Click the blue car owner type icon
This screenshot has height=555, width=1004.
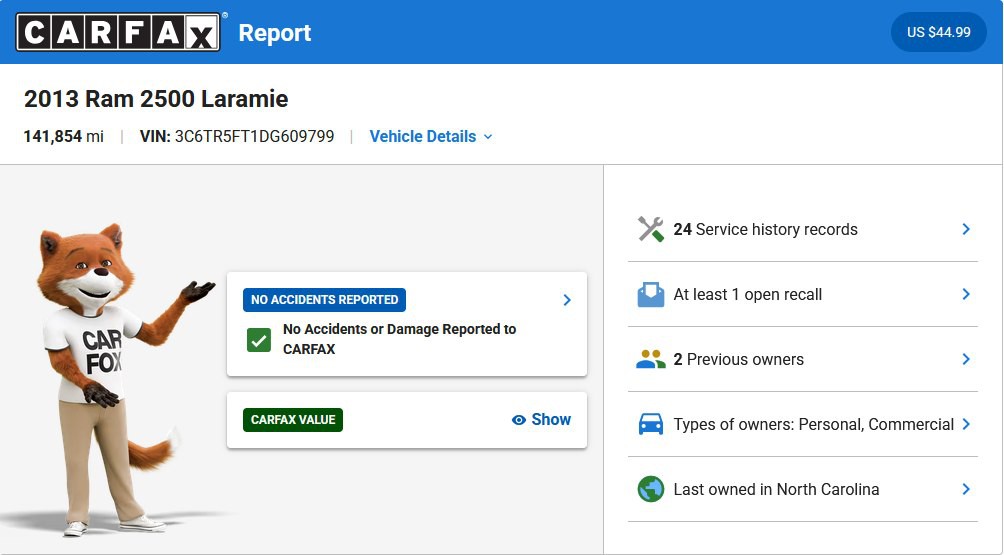pos(651,424)
